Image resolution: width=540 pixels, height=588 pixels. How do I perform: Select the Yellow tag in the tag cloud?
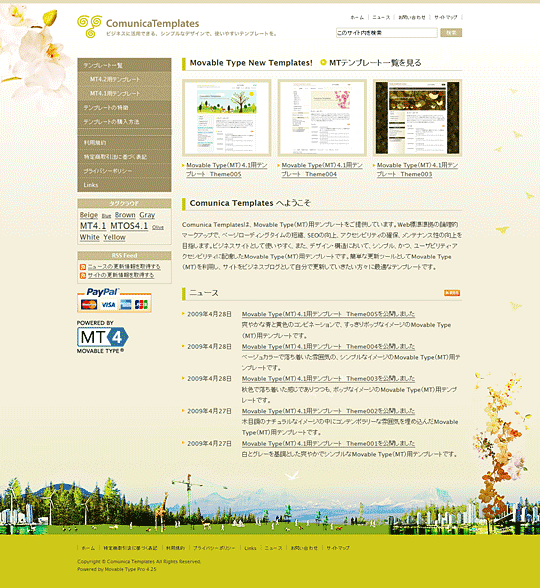coord(115,237)
